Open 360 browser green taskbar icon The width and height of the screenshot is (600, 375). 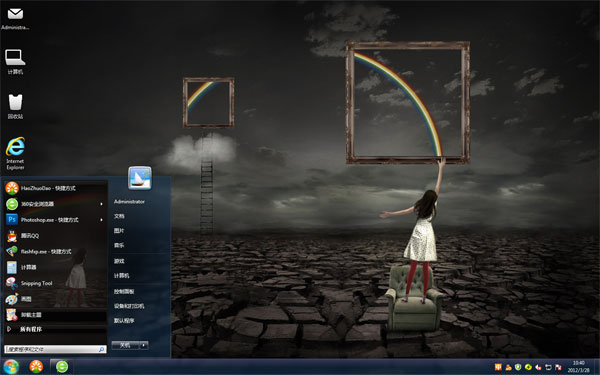(x=62, y=367)
